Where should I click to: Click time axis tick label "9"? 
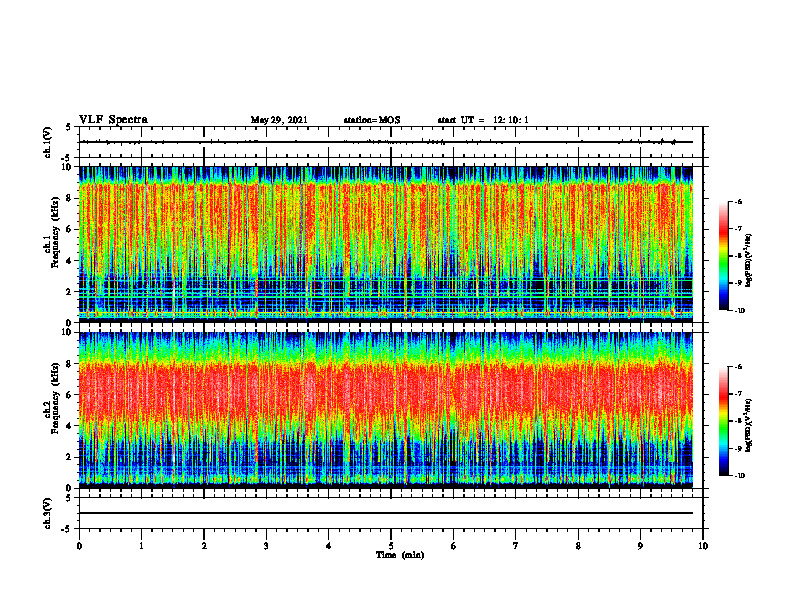coord(640,546)
